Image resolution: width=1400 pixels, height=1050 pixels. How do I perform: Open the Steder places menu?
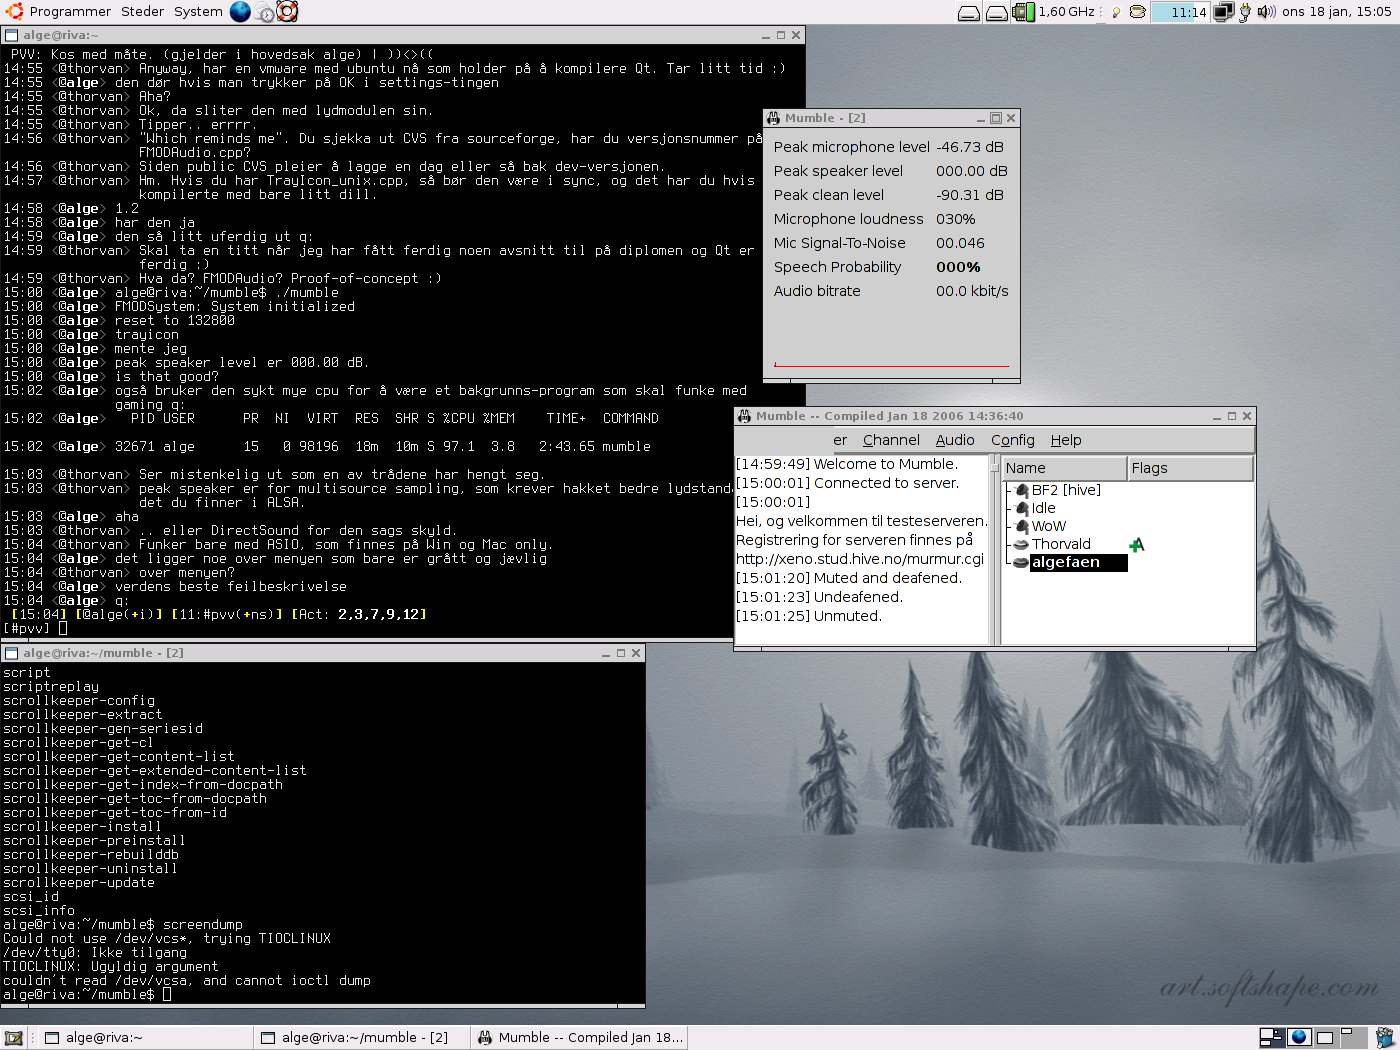(143, 11)
